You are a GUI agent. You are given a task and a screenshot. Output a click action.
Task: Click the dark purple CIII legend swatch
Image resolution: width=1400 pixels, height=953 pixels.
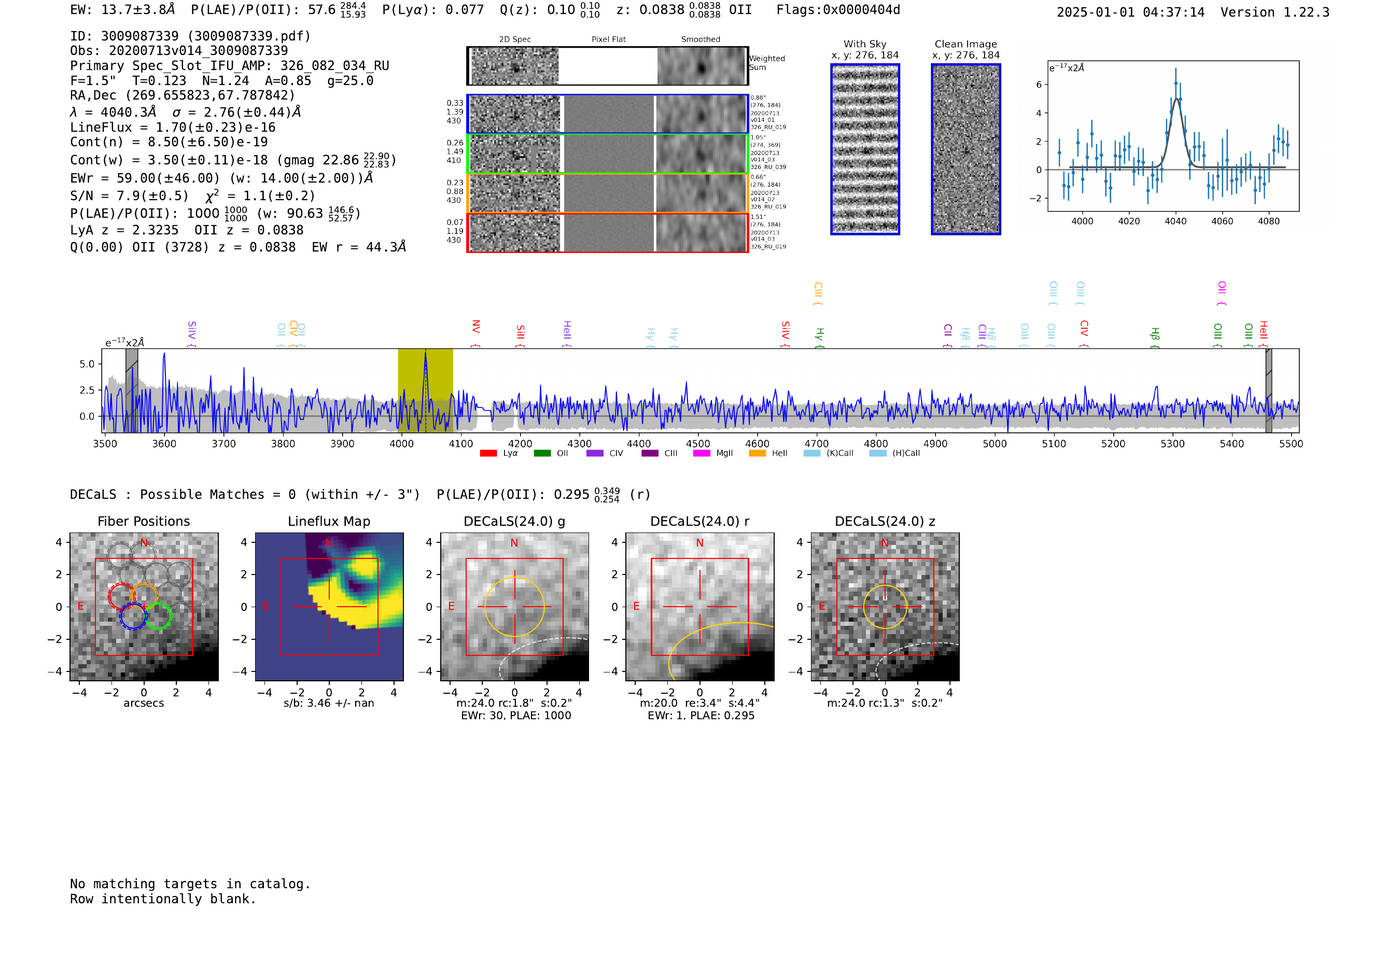[650, 453]
